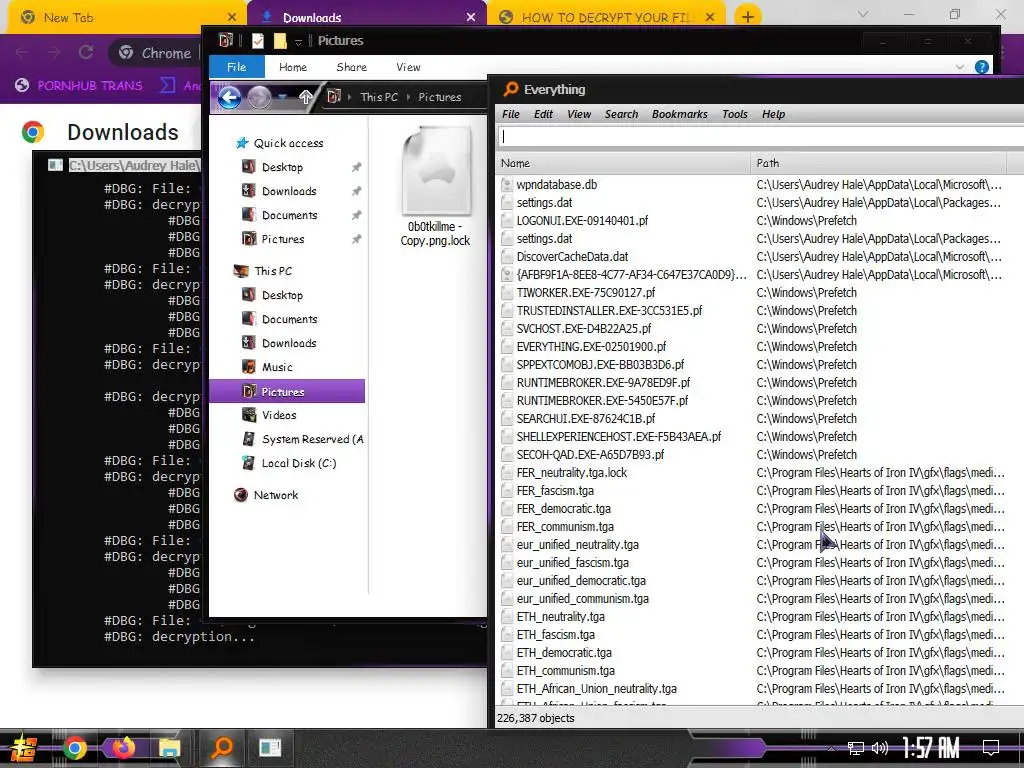1024x768 pixels.
Task: Select EVERYTHING.EXE-02501900.pf result
Action: click(591, 347)
